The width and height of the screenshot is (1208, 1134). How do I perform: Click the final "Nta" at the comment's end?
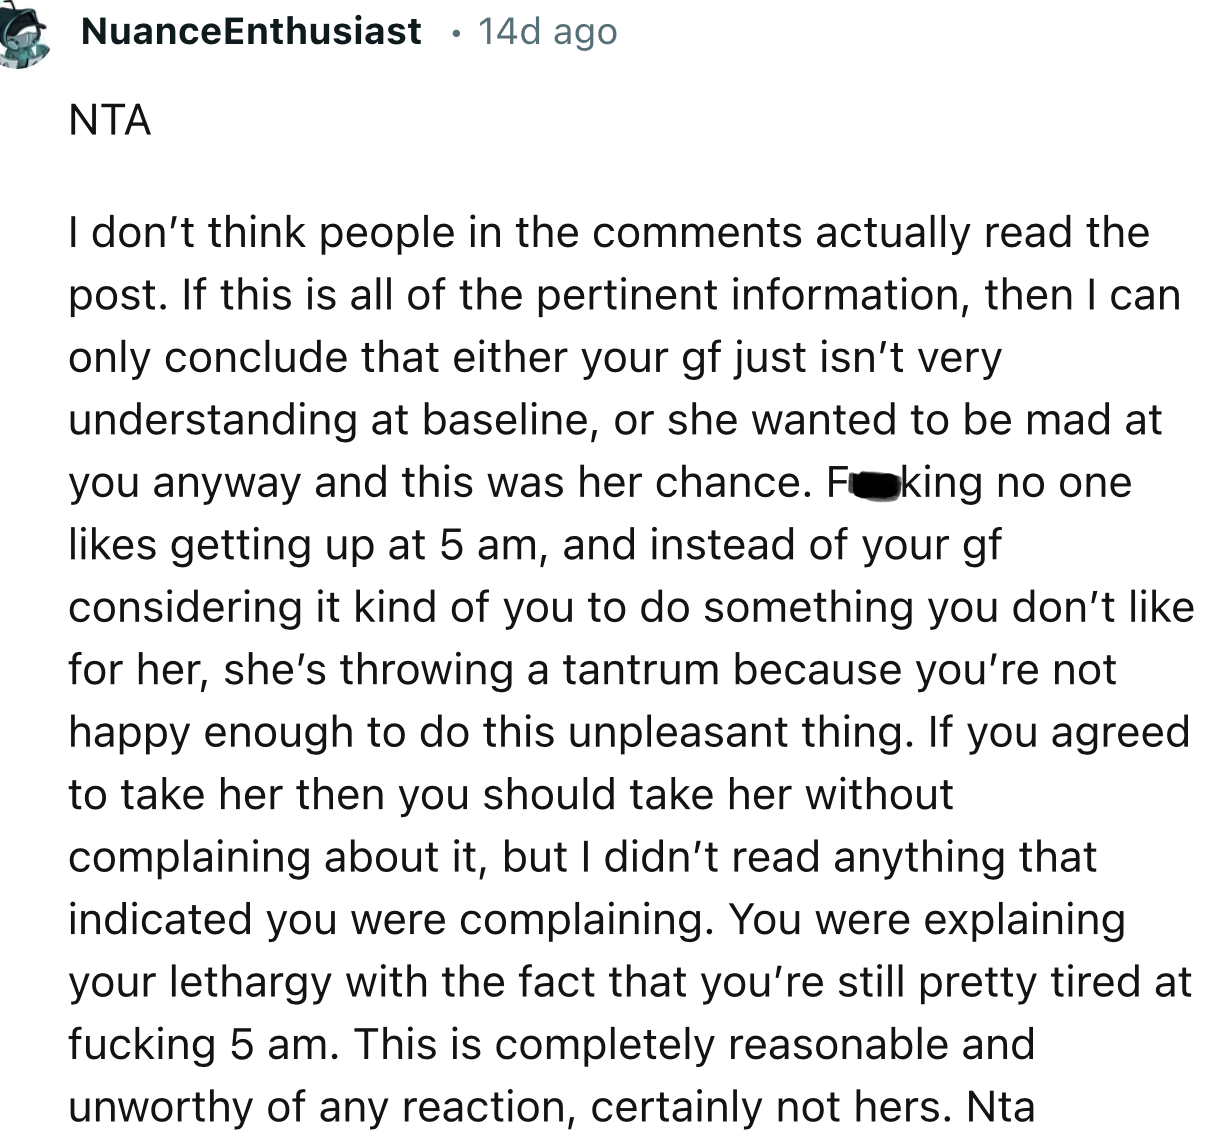click(x=1001, y=1107)
